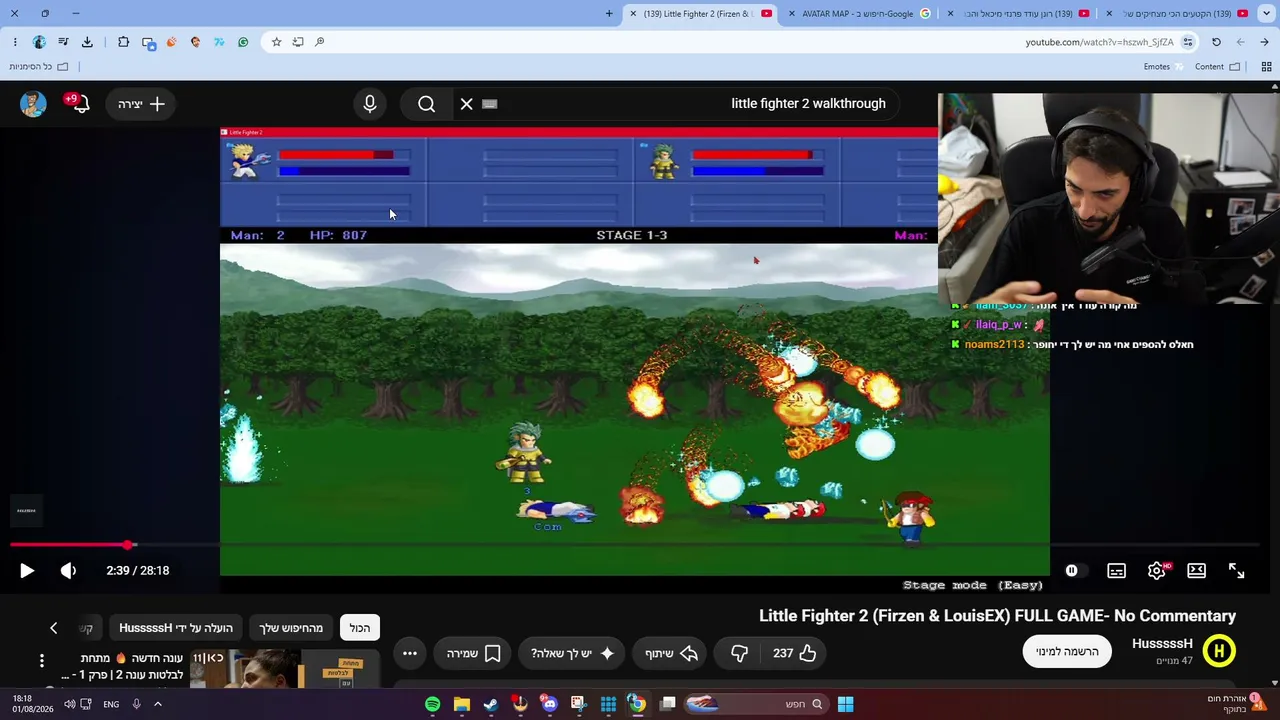Mute the video volume
The image size is (1280, 720).
tap(68, 571)
